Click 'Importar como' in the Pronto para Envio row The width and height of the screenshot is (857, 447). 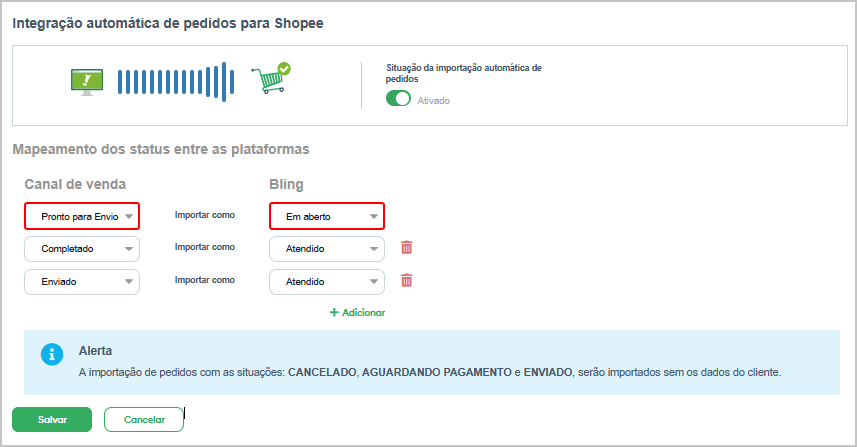tap(204, 215)
